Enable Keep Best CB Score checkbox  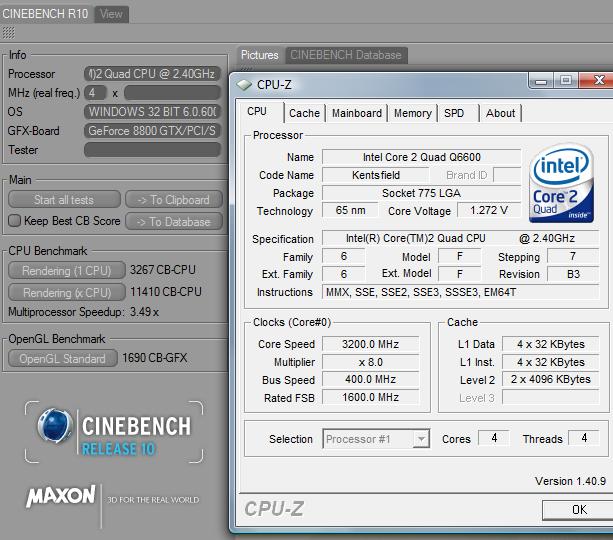(x=14, y=221)
